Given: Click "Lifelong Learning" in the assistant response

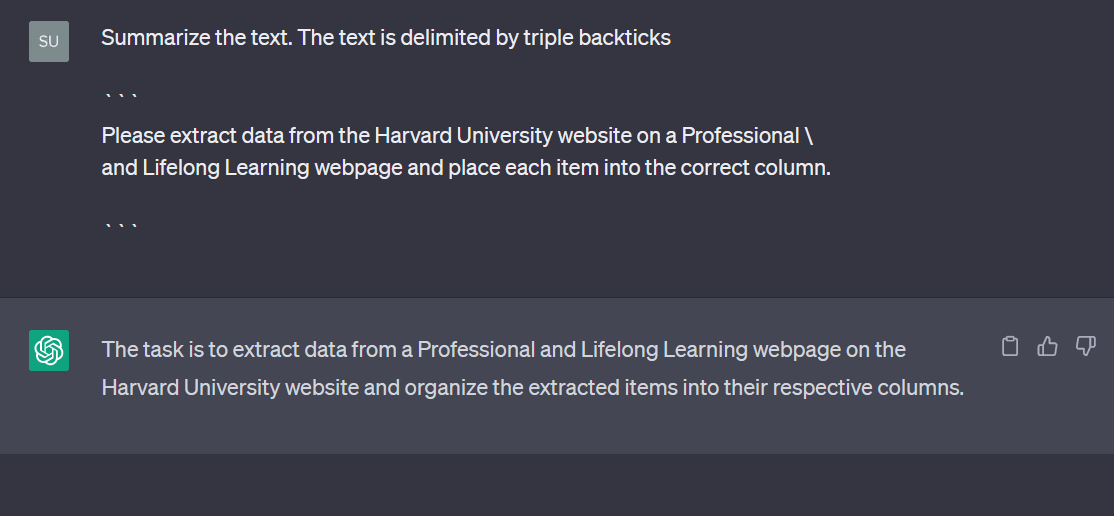Looking at the screenshot, I should pos(663,350).
